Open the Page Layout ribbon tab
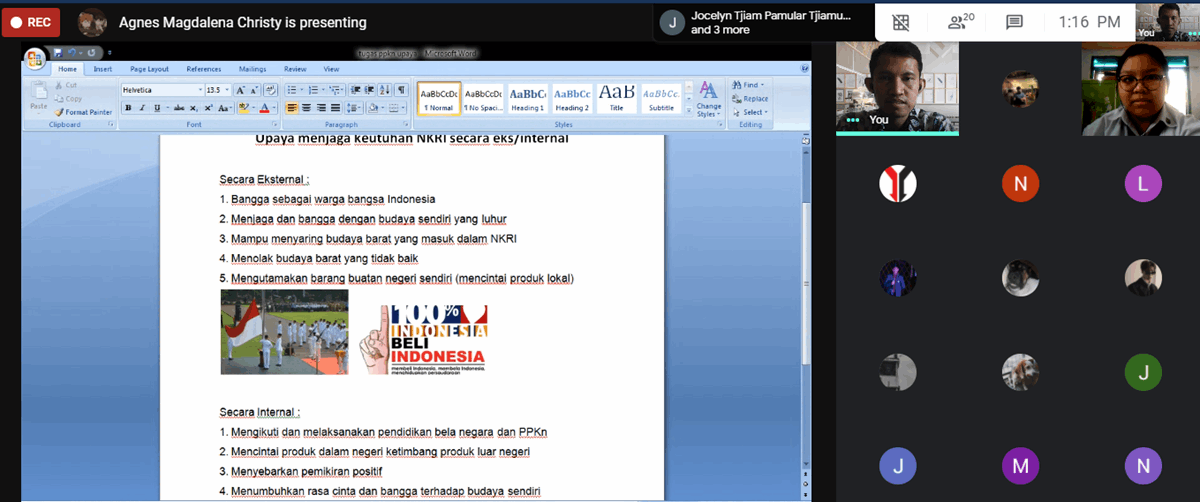The width and height of the screenshot is (1200, 502). (x=149, y=69)
